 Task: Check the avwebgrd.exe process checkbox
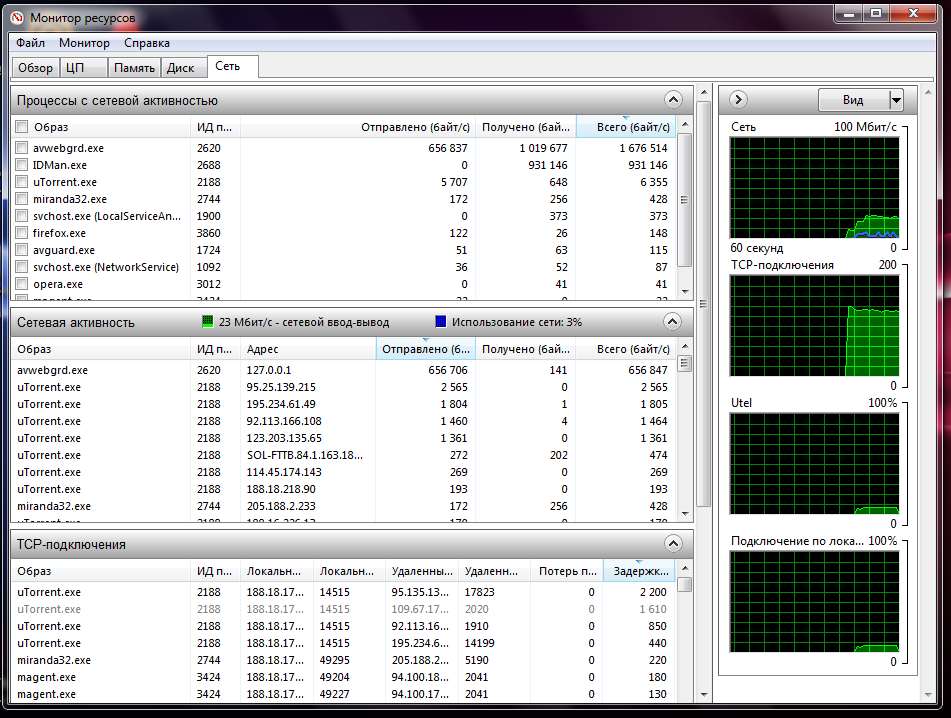click(22, 148)
